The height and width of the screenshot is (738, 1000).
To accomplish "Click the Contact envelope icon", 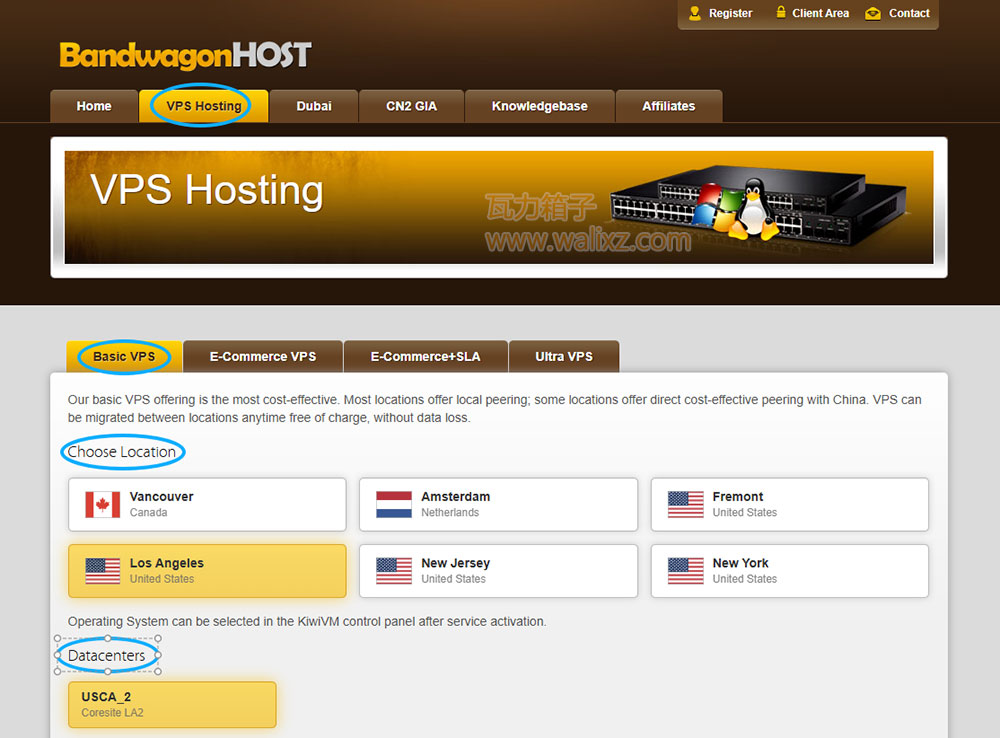I will click(872, 13).
